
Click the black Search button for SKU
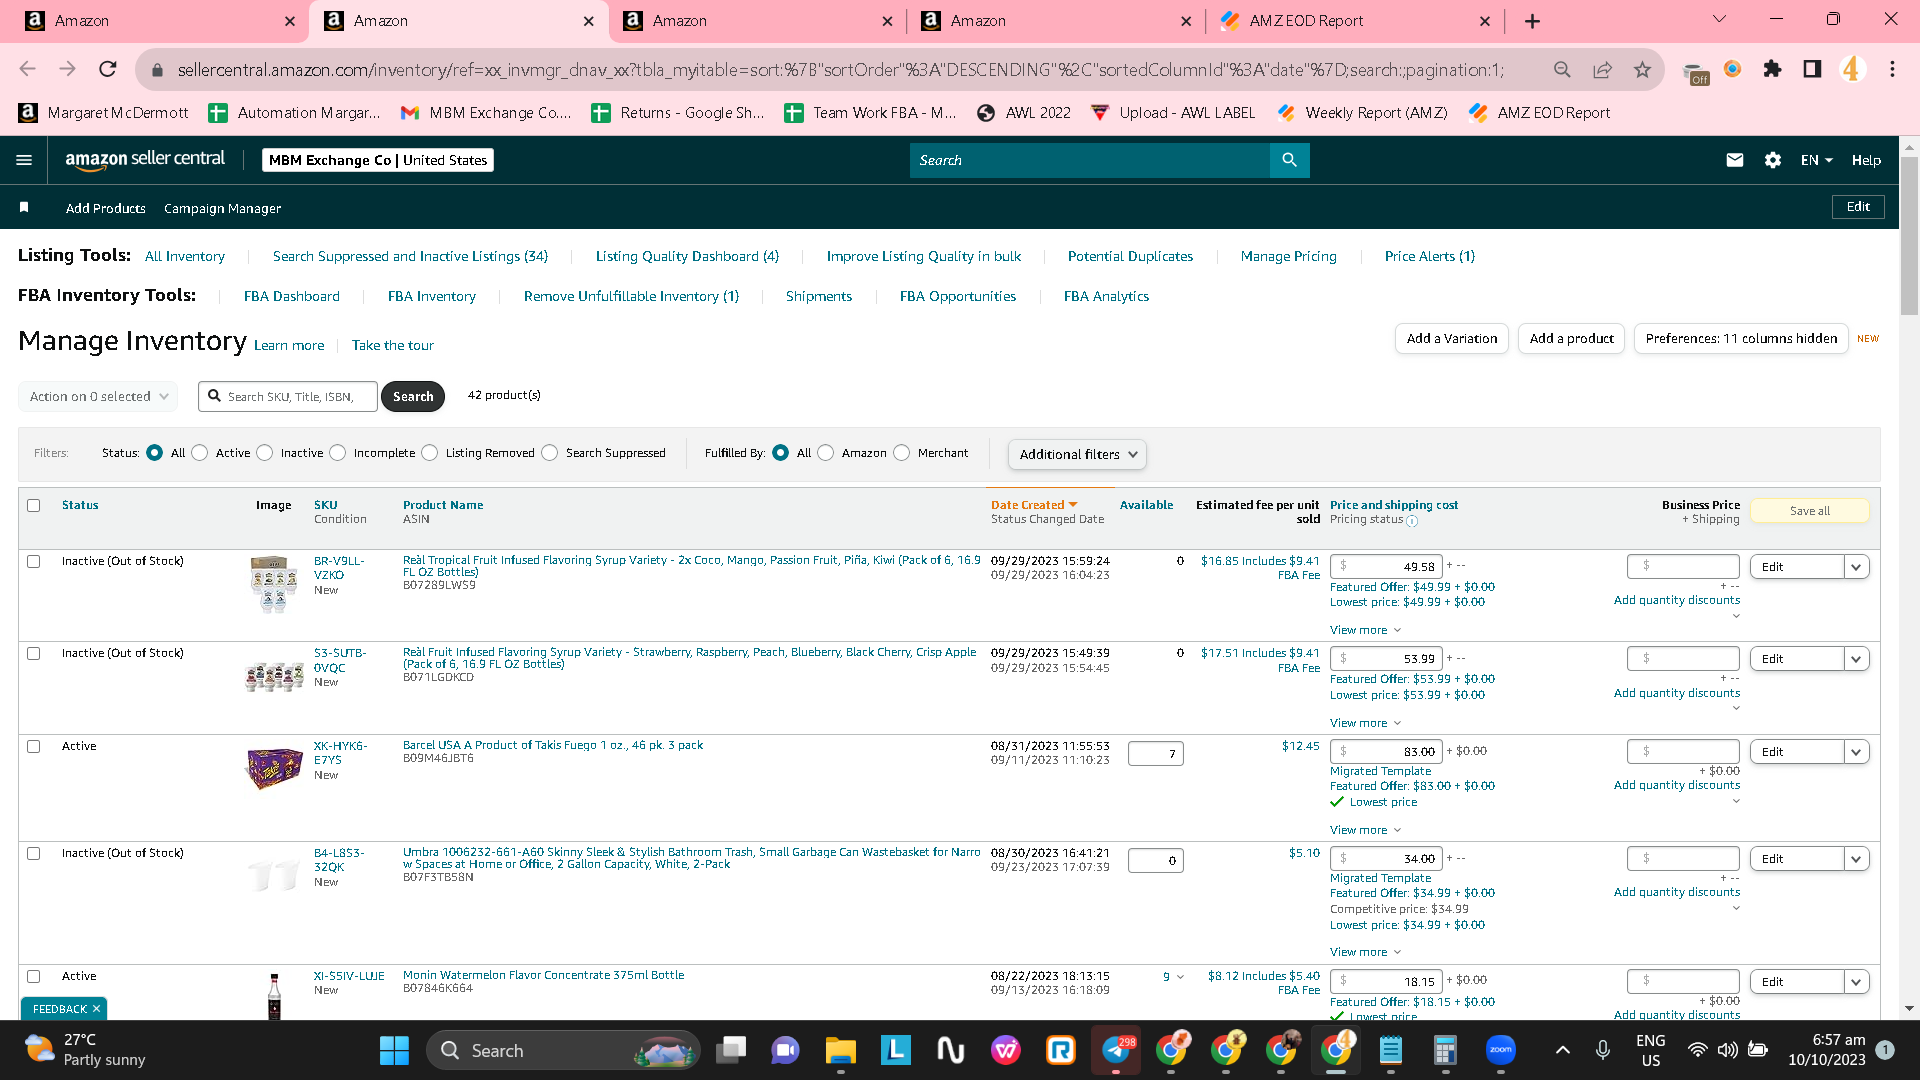pos(413,397)
